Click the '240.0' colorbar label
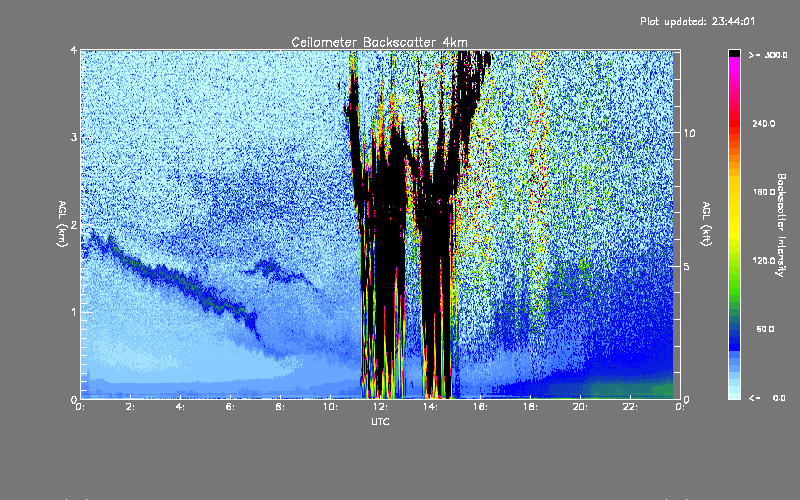Image resolution: width=800 pixels, height=500 pixels. point(764,123)
